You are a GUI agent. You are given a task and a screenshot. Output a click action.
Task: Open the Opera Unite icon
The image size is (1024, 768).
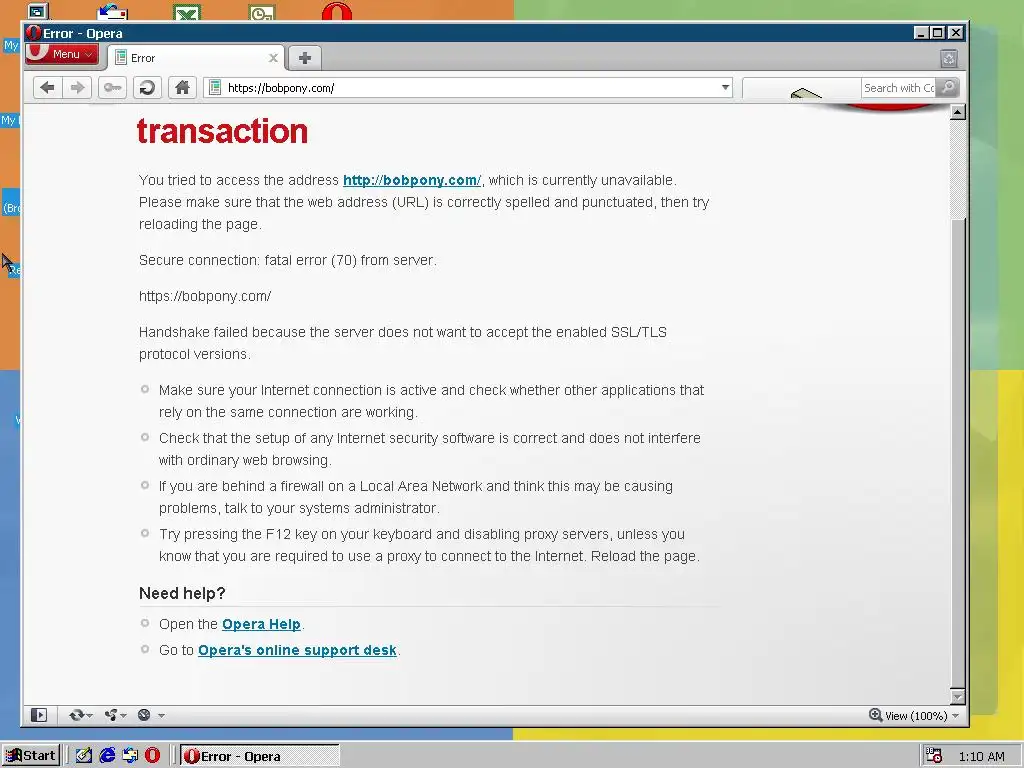click(111, 715)
